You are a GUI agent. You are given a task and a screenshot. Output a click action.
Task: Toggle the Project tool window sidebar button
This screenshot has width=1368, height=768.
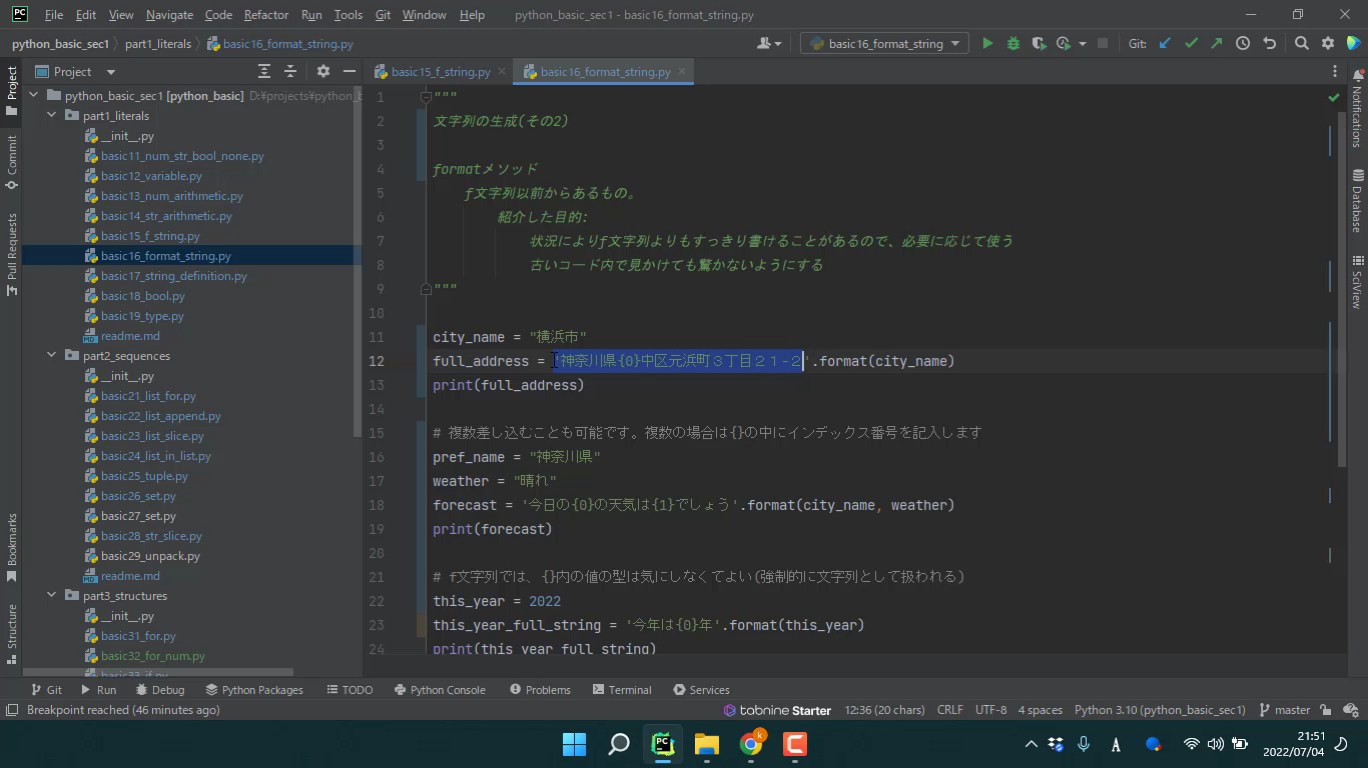pyautogui.click(x=12, y=90)
